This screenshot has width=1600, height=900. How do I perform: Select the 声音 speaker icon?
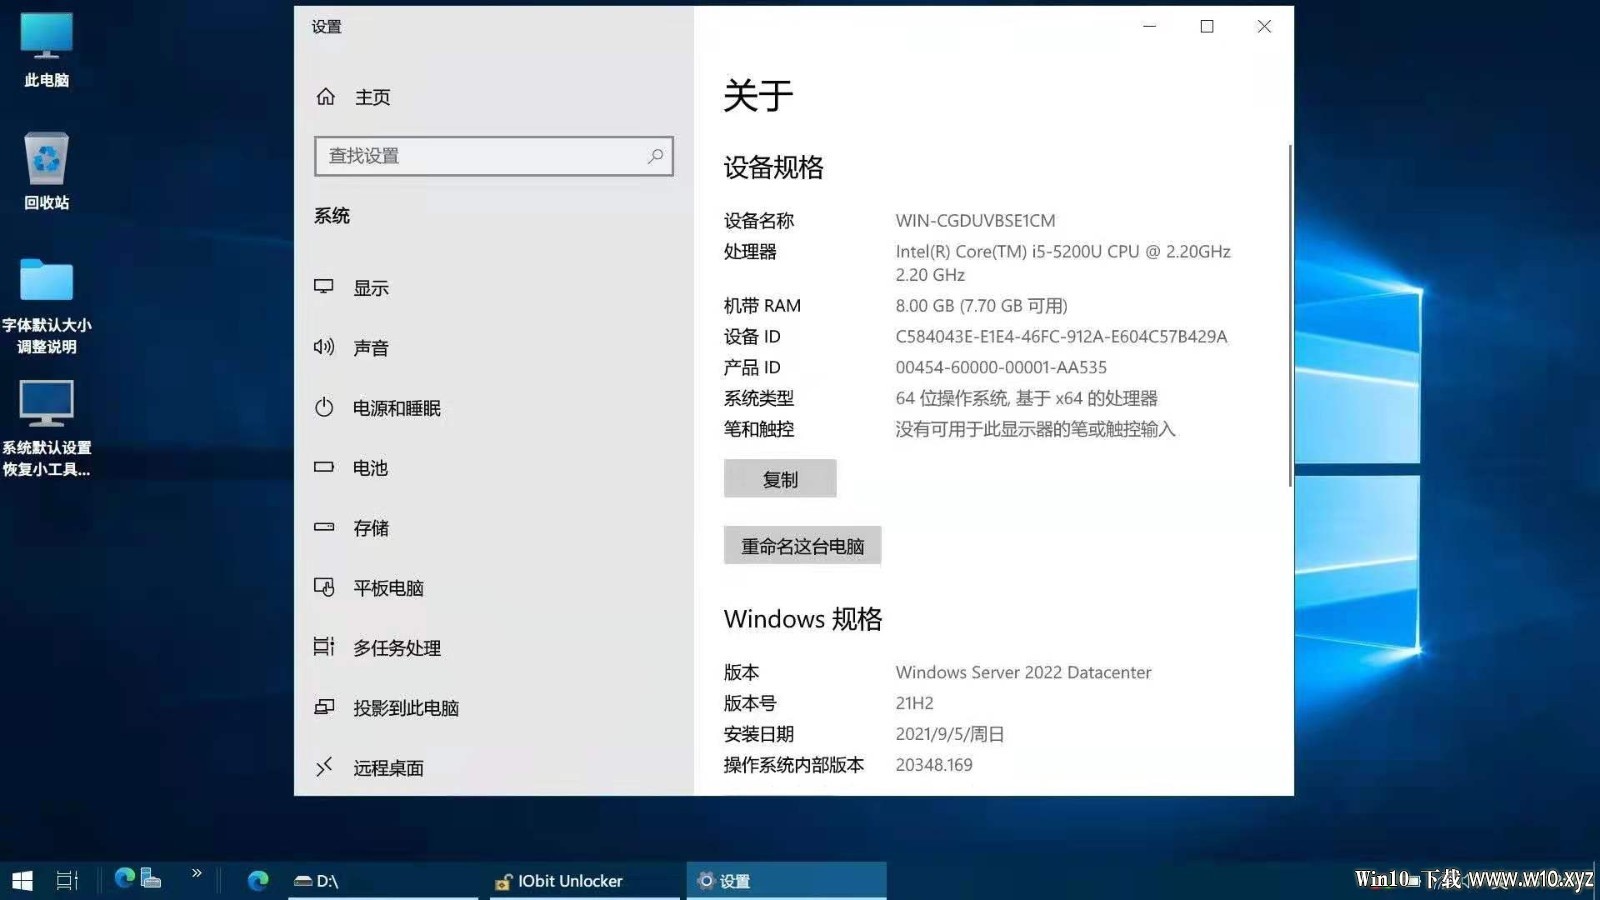coord(324,347)
